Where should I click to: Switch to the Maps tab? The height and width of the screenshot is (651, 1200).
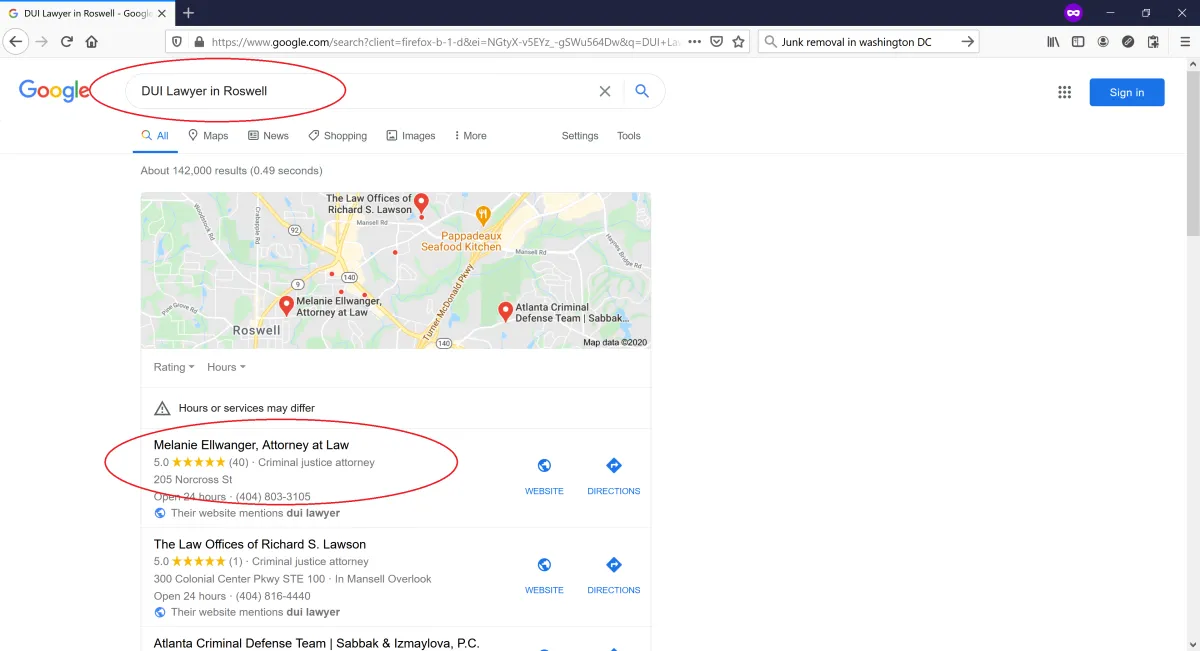click(x=208, y=136)
